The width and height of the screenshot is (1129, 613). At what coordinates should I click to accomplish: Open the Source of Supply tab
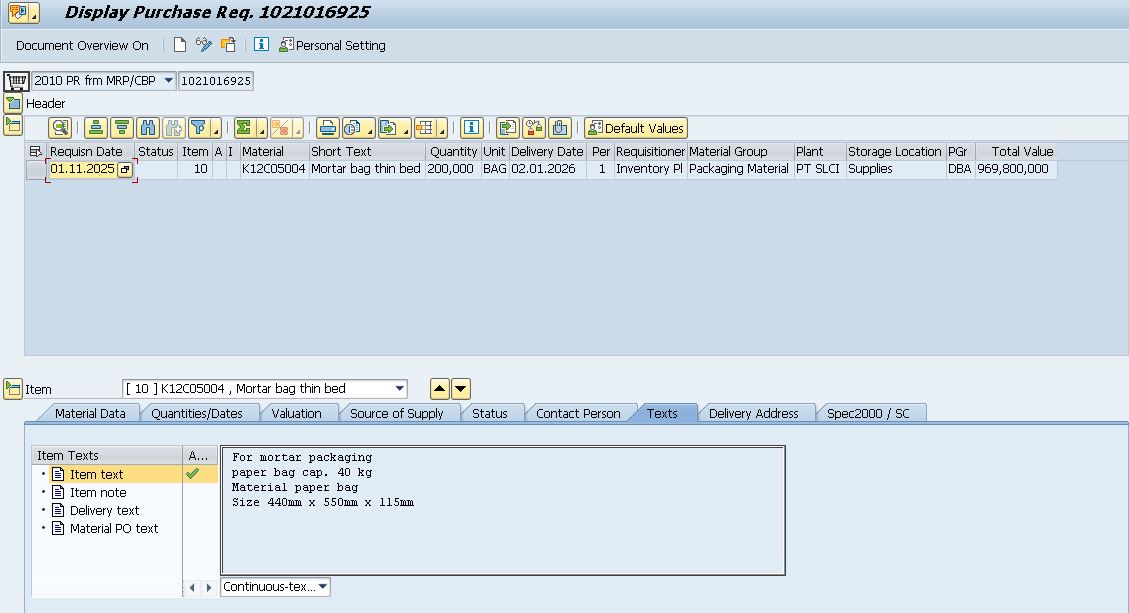click(x=396, y=413)
